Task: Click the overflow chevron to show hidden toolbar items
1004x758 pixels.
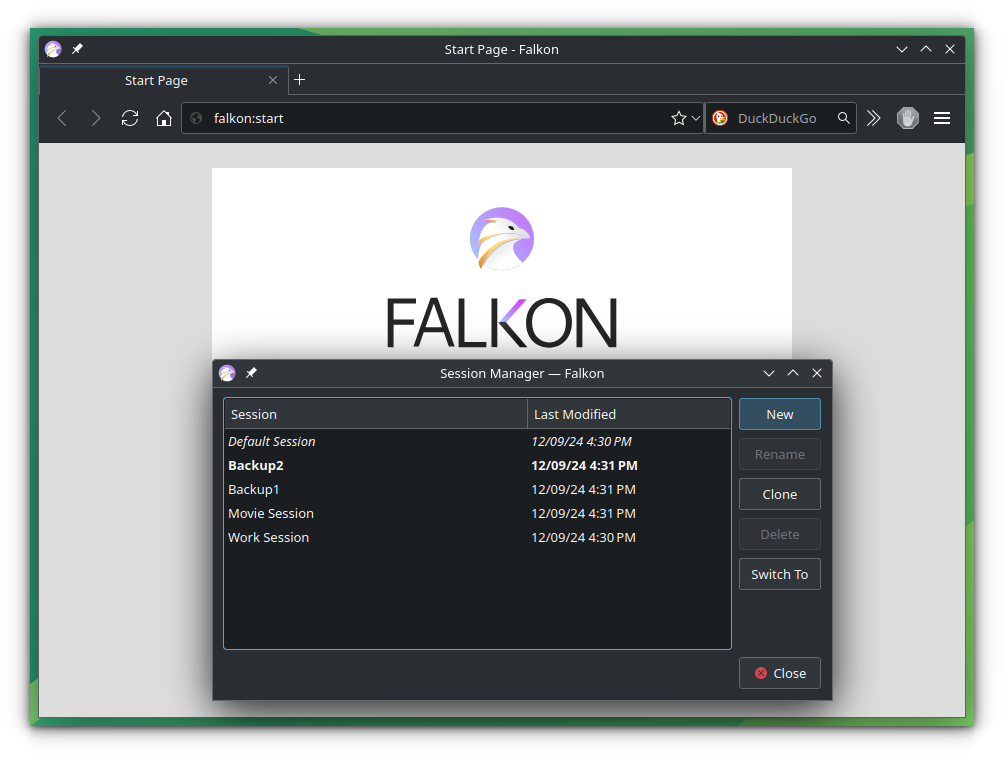Action: click(873, 118)
